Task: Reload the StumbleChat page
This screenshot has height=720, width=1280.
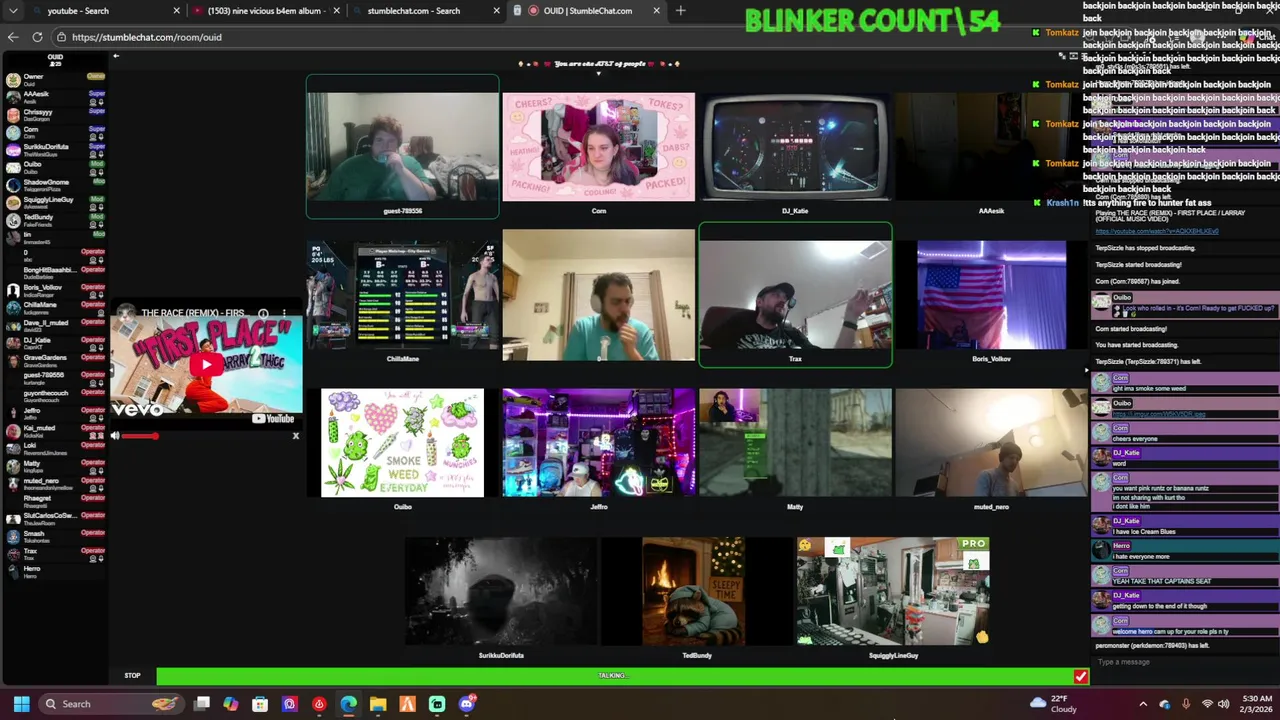Action: 37,37
